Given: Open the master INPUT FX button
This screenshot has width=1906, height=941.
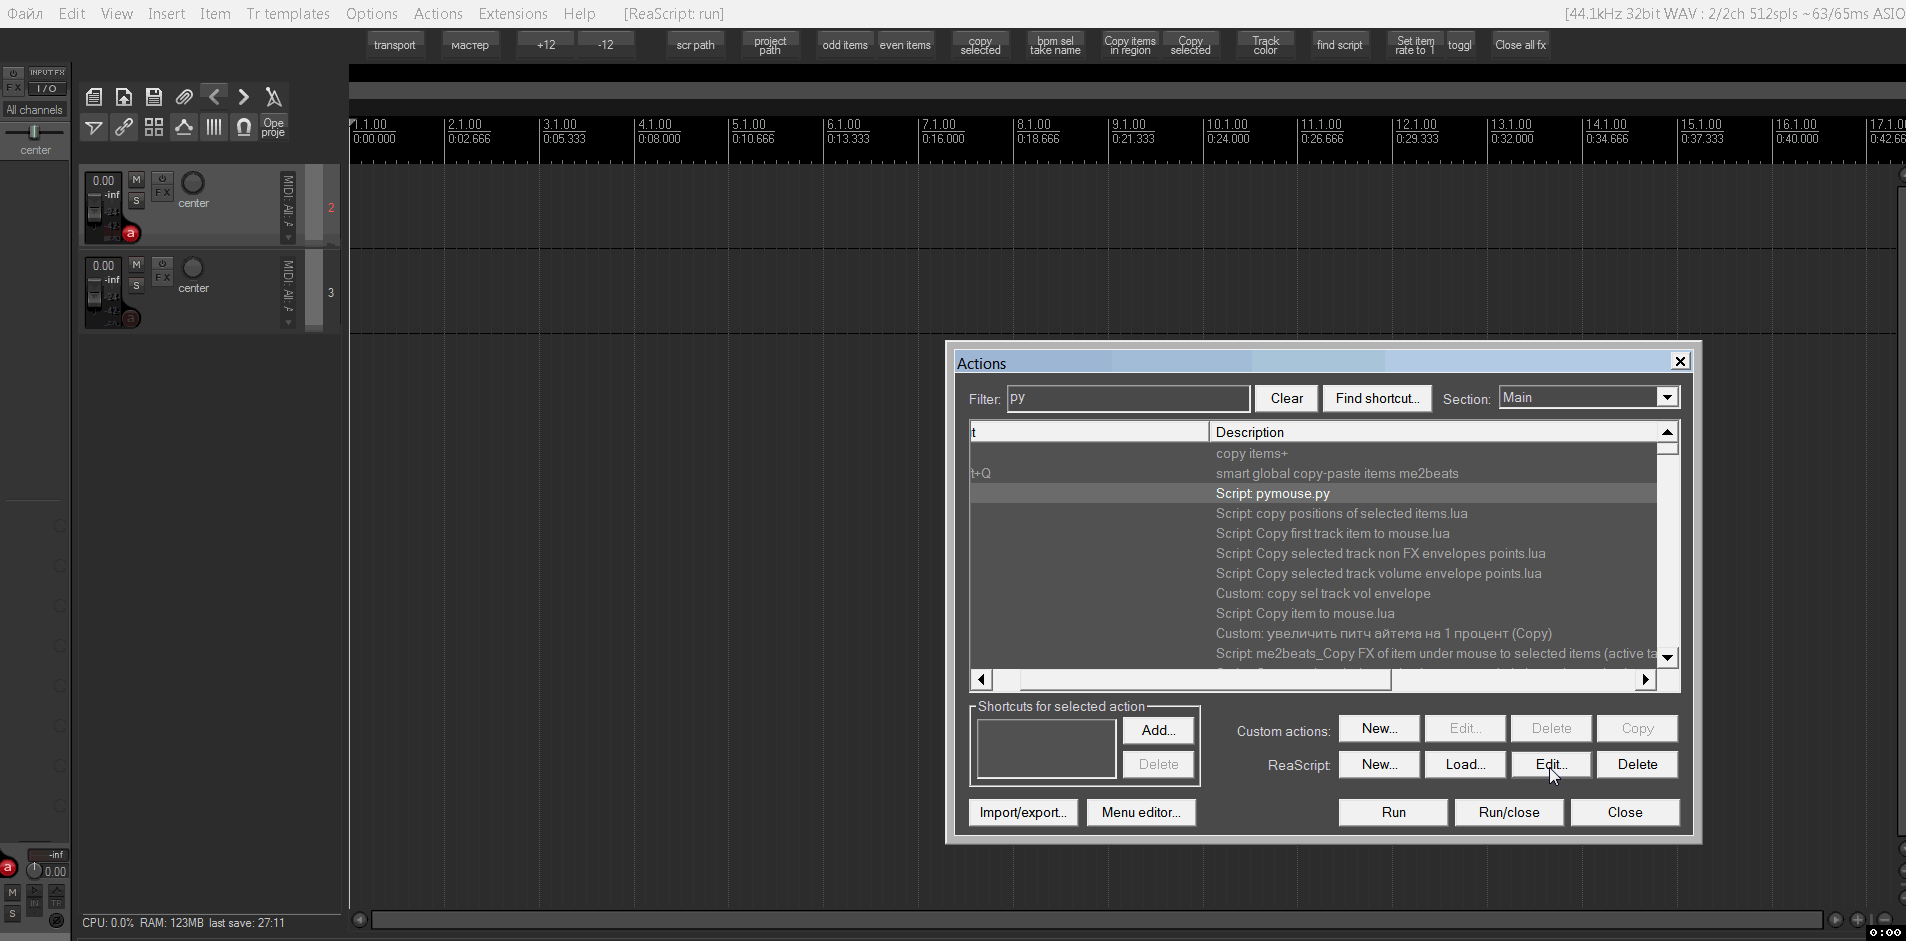Looking at the screenshot, I should (x=47, y=73).
